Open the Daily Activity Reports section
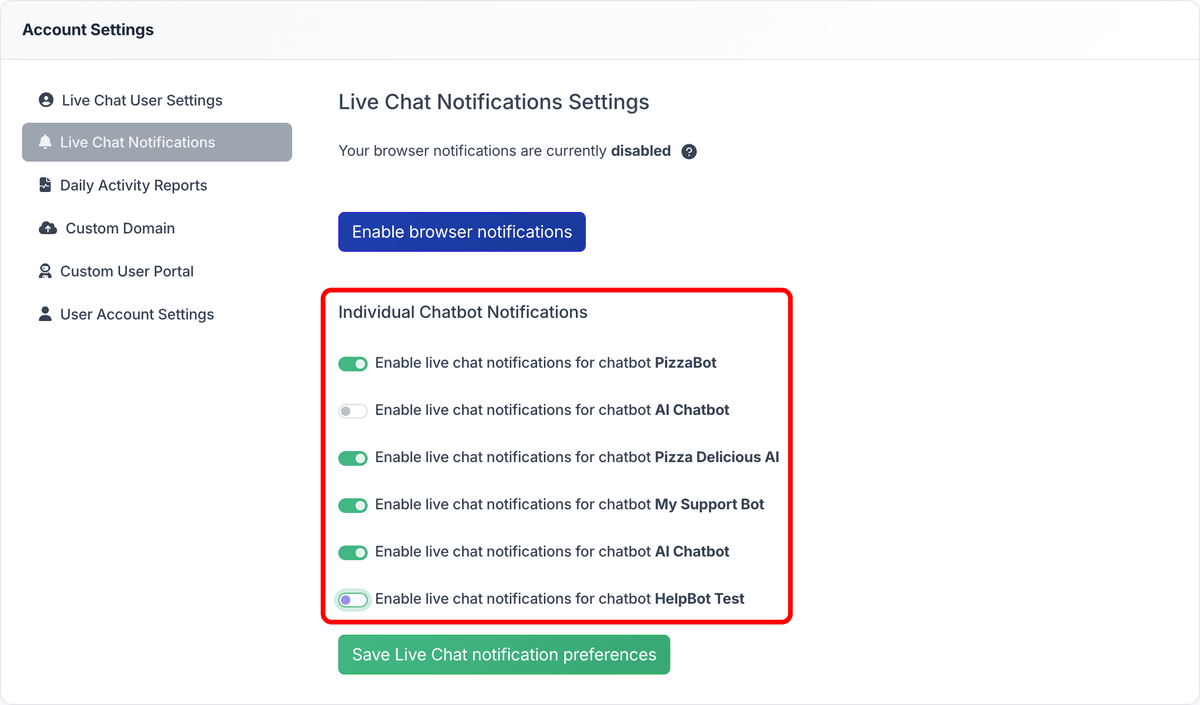 tap(133, 185)
